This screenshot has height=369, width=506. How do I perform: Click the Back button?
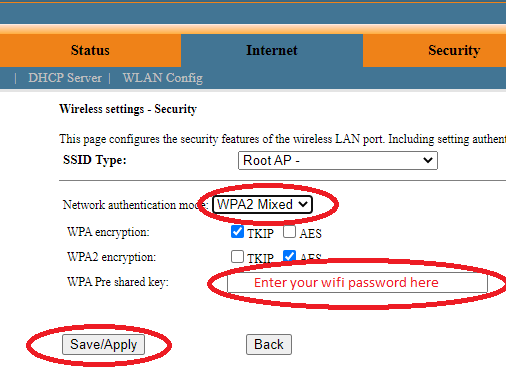[269, 344]
